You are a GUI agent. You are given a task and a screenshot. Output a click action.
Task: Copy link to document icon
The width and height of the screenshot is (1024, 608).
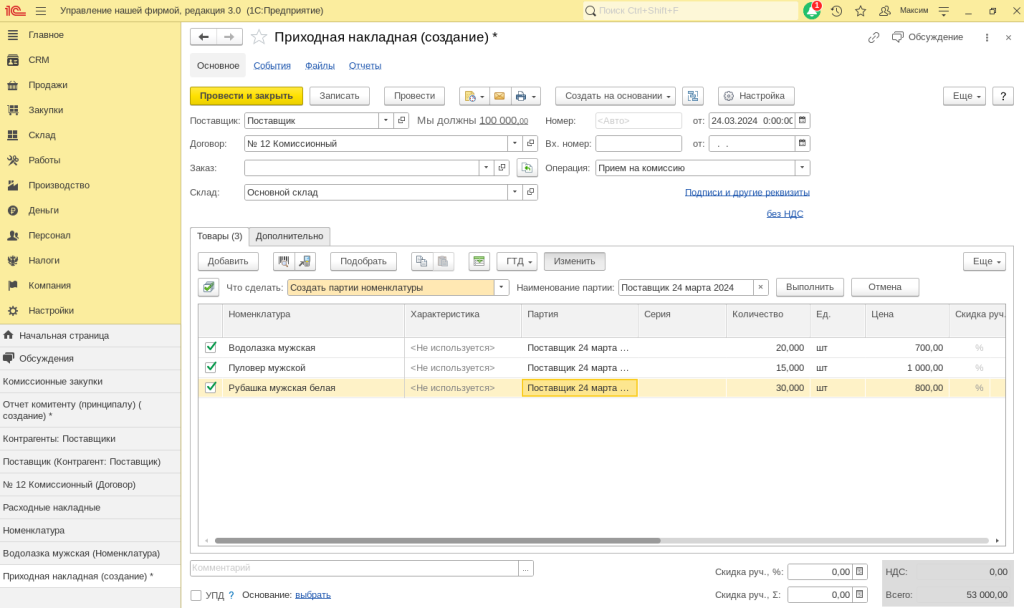pos(873,37)
